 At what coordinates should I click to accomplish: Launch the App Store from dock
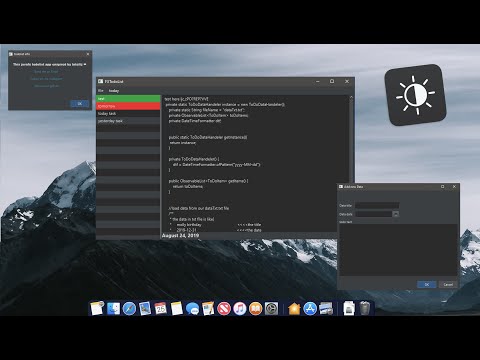point(310,309)
